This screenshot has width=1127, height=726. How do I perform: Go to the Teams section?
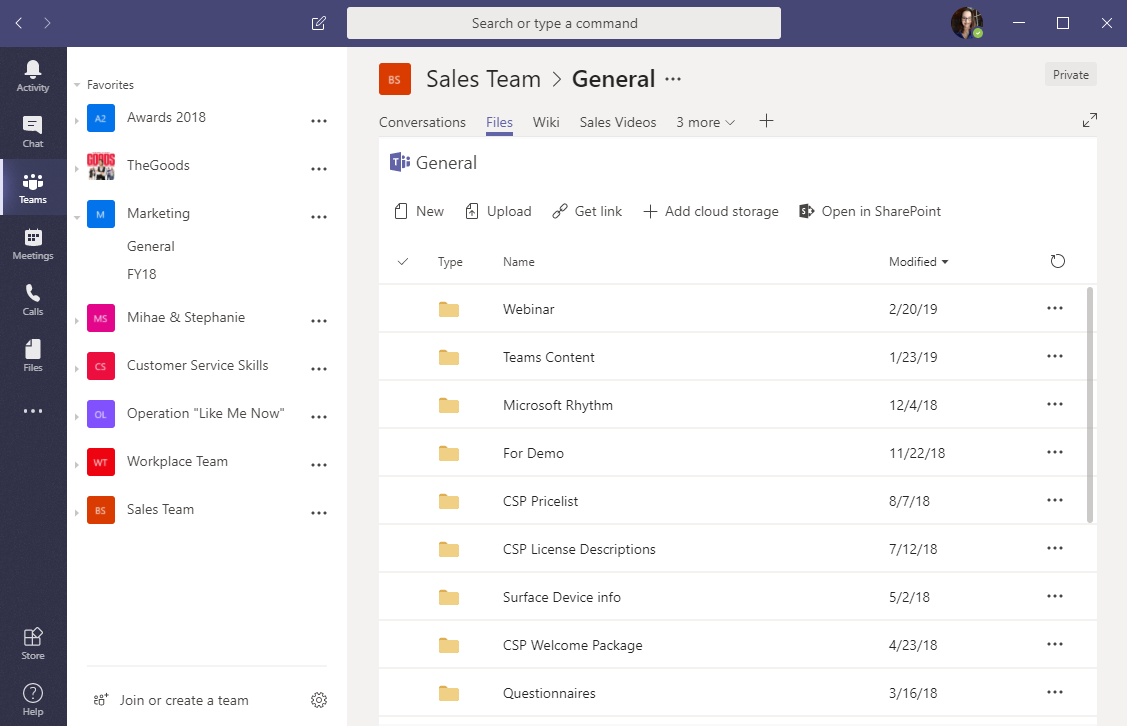click(33, 187)
